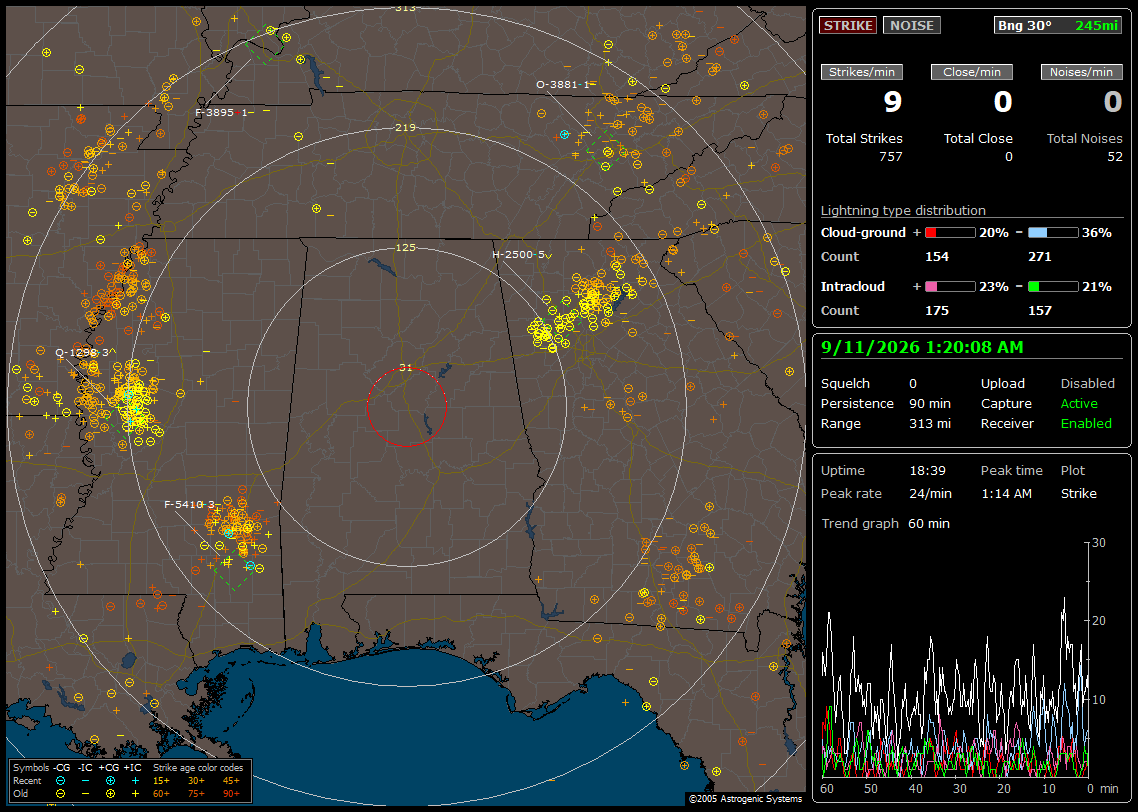This screenshot has height=812, width=1138.
Task: Select the red receiver range circle center
Action: (406, 407)
